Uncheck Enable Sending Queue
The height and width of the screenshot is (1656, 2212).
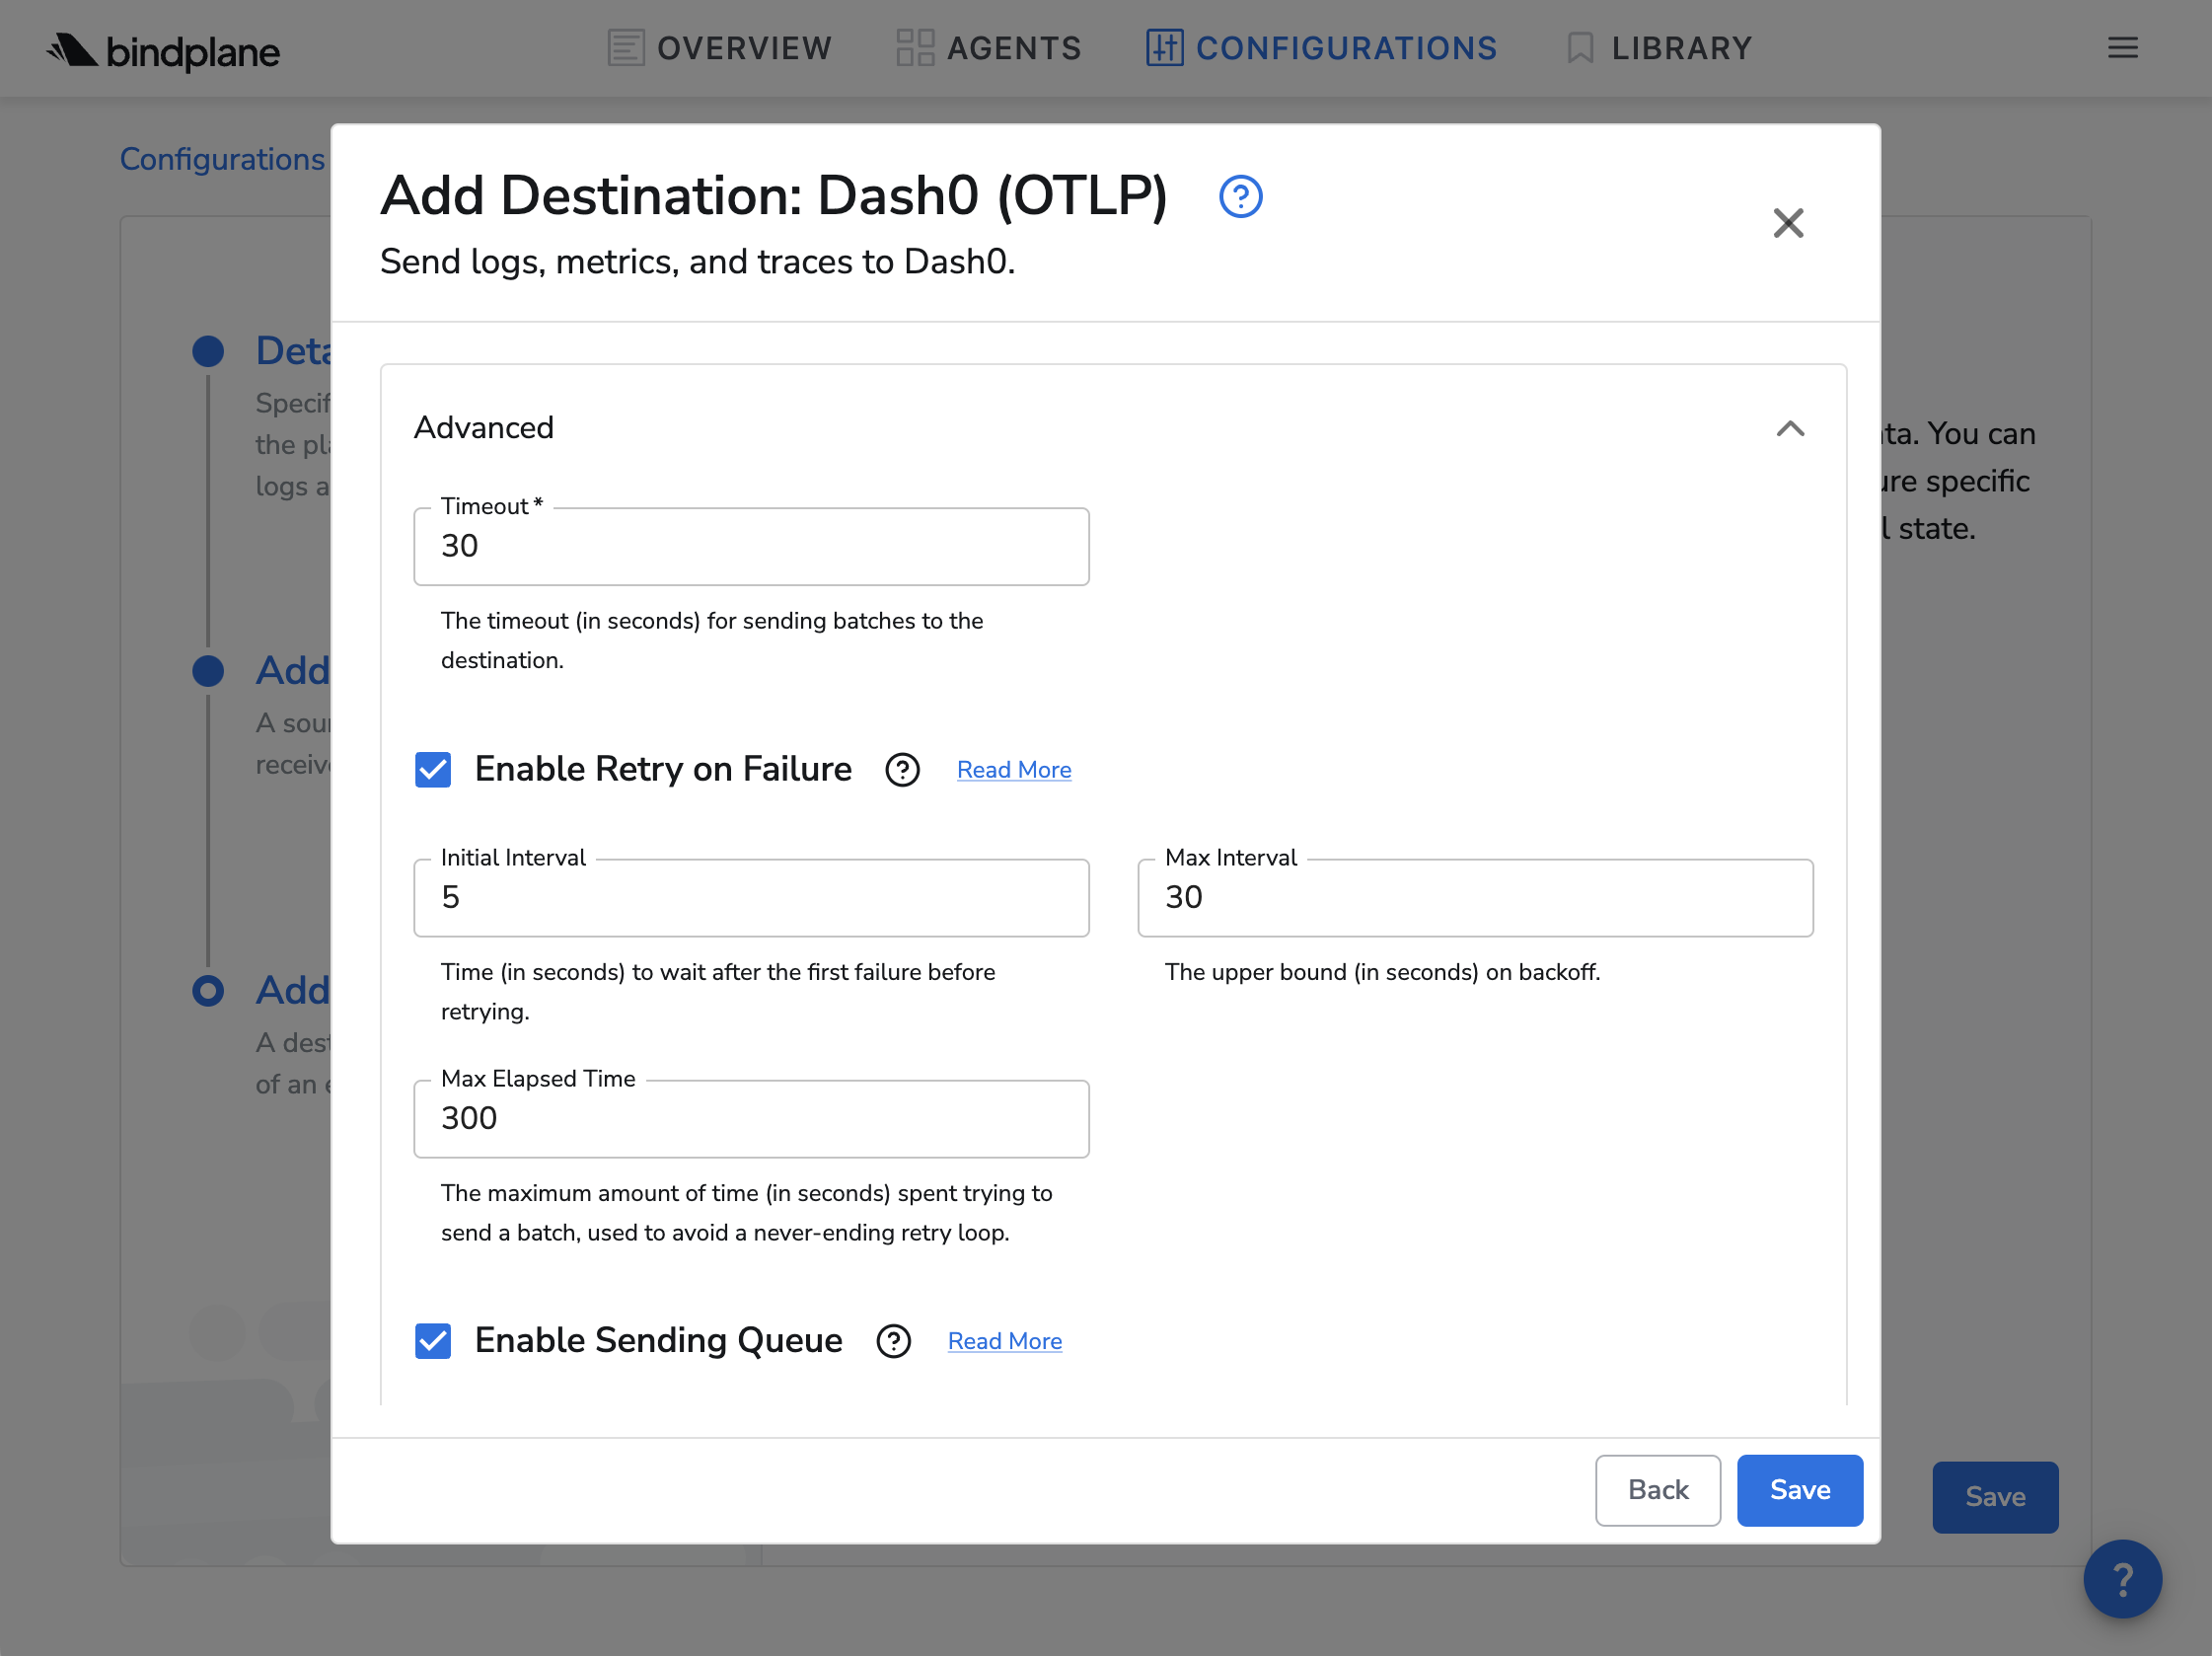[433, 1341]
